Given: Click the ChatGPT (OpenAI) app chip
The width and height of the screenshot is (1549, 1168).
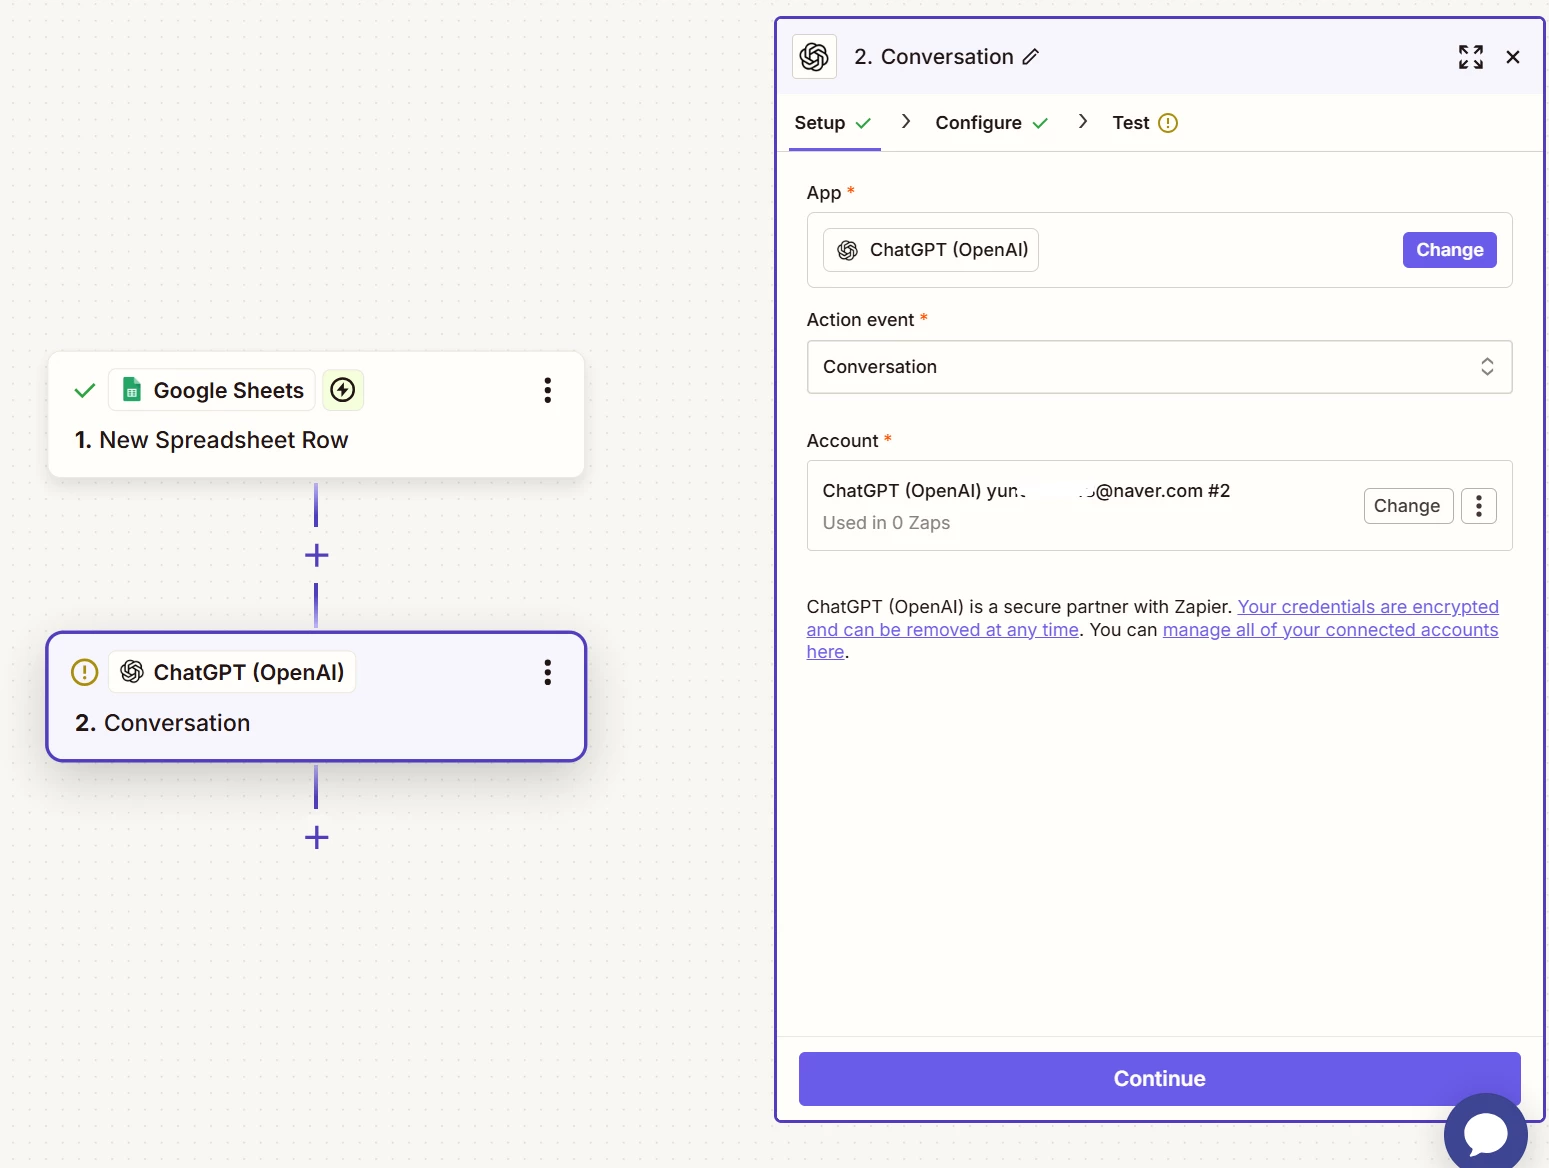Looking at the screenshot, I should tap(931, 250).
